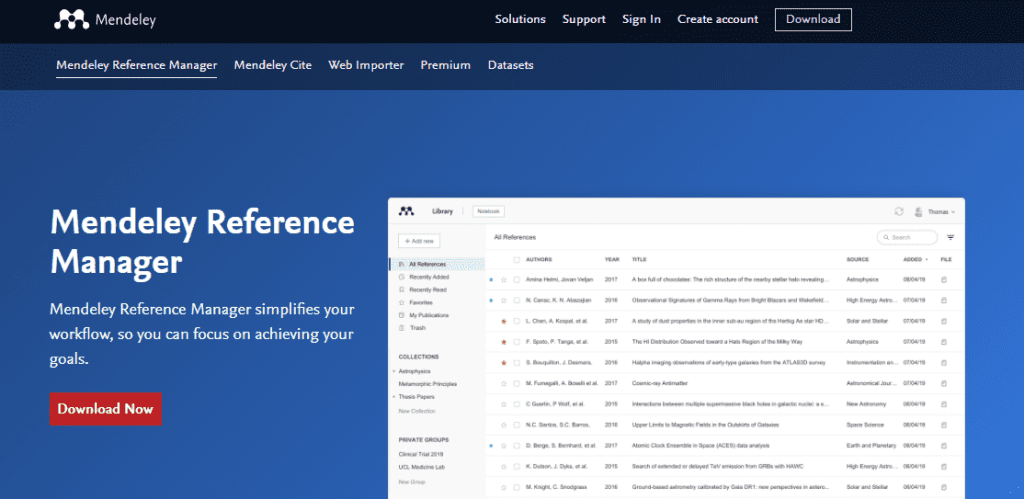Tick the checkbox for S. Bouquillon row
This screenshot has width=1024, height=499.
[517, 362]
